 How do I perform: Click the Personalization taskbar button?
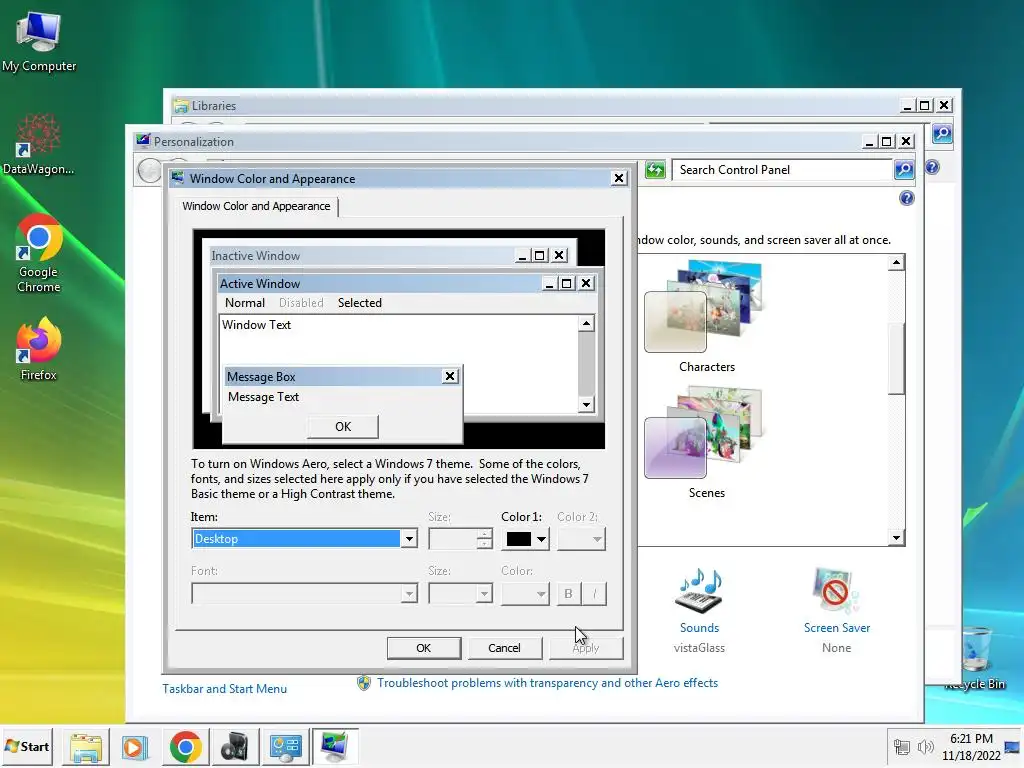(x=334, y=747)
